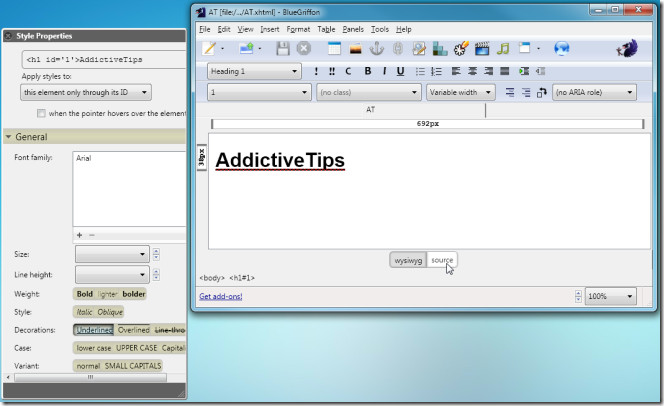Insert a video using the clapperboard icon
This screenshot has width=664, height=406.
(482, 49)
